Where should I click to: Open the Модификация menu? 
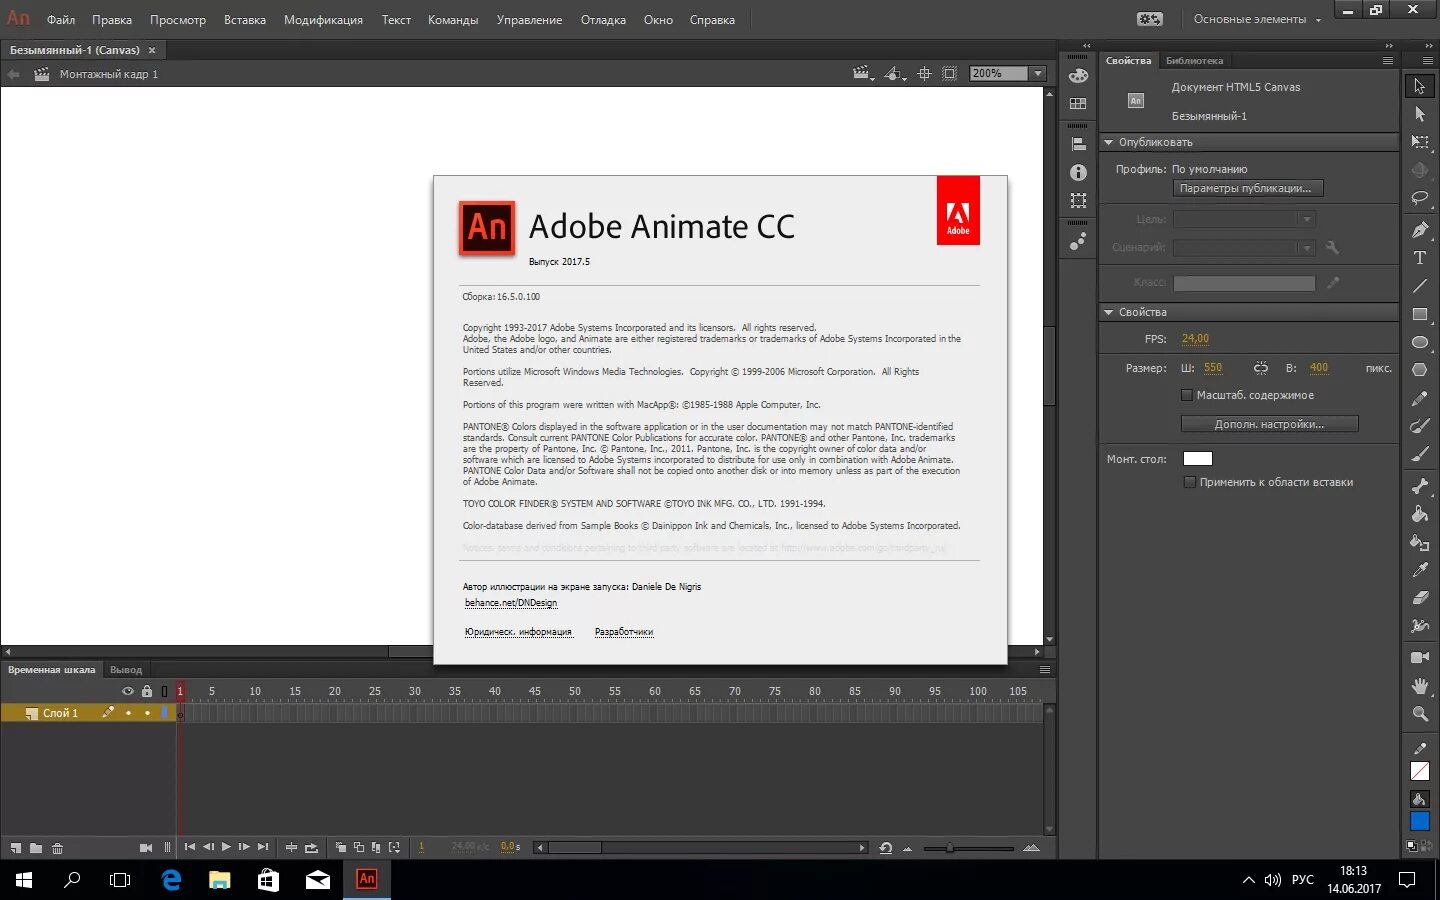pos(323,20)
